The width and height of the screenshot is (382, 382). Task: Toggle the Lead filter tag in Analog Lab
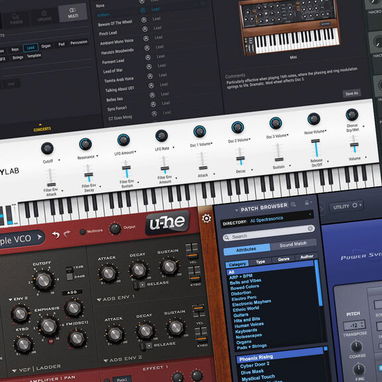pos(31,48)
